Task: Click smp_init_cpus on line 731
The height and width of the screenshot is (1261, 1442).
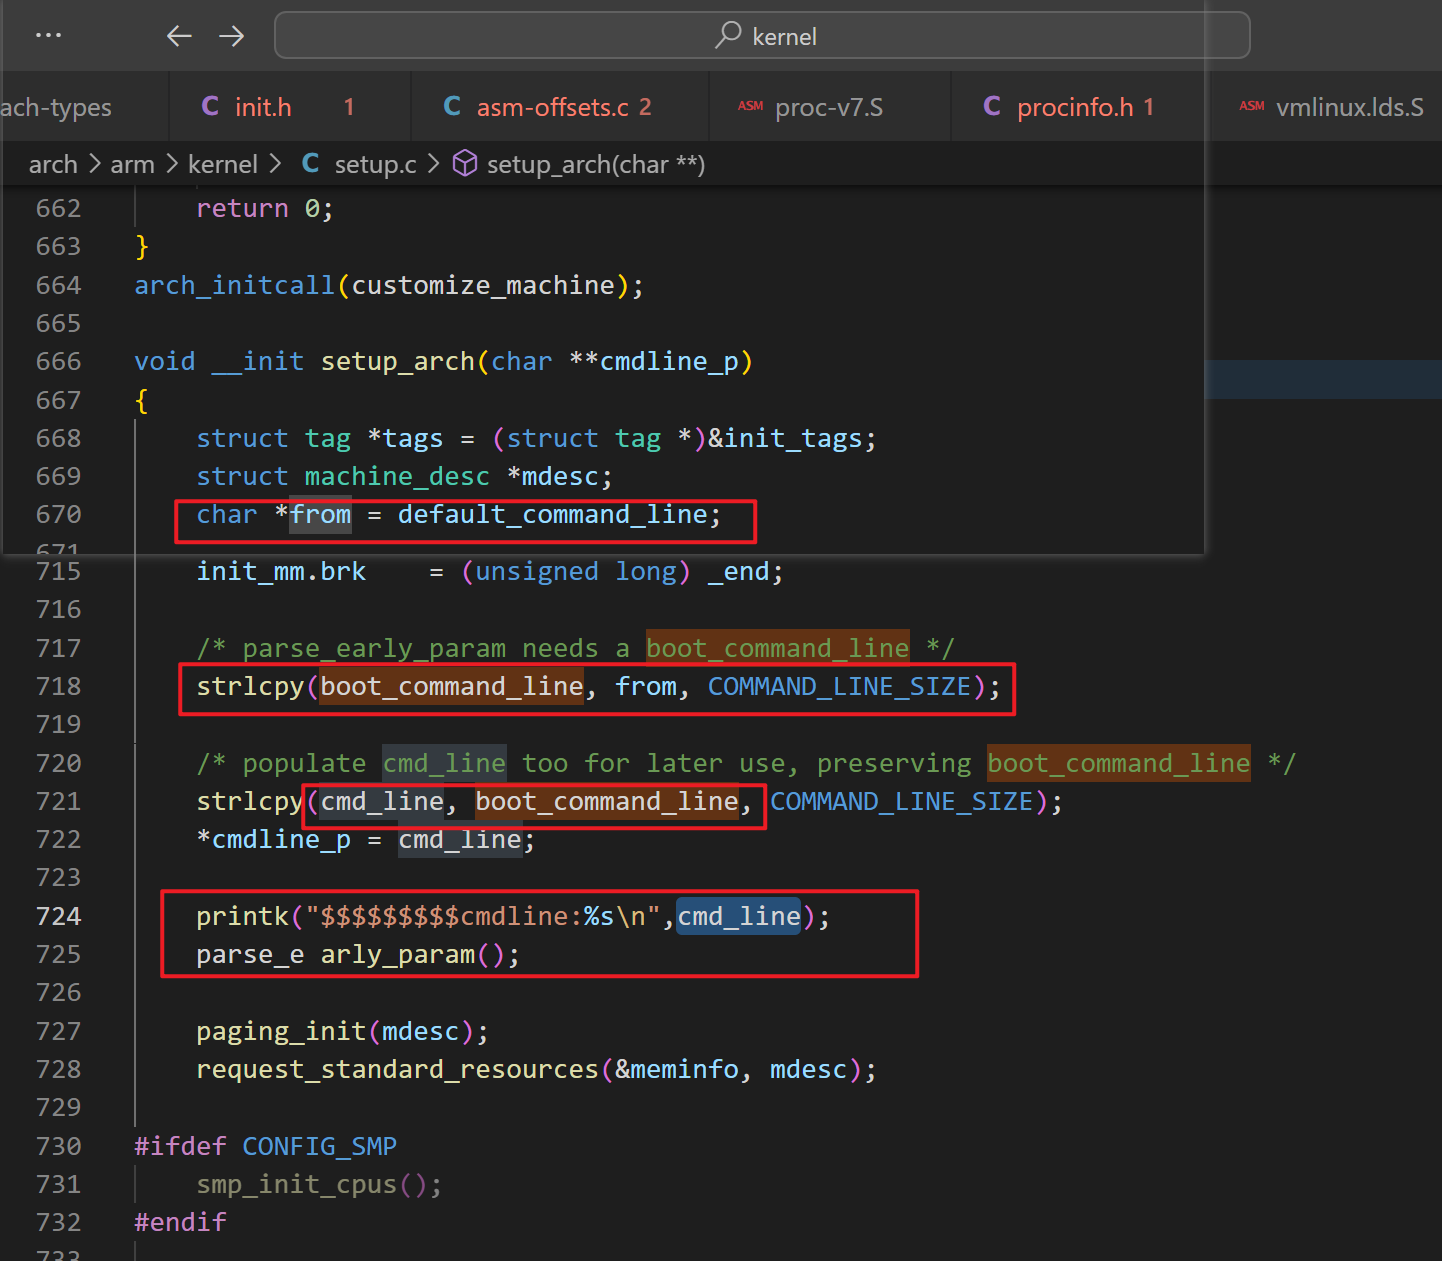Action: click(297, 1184)
